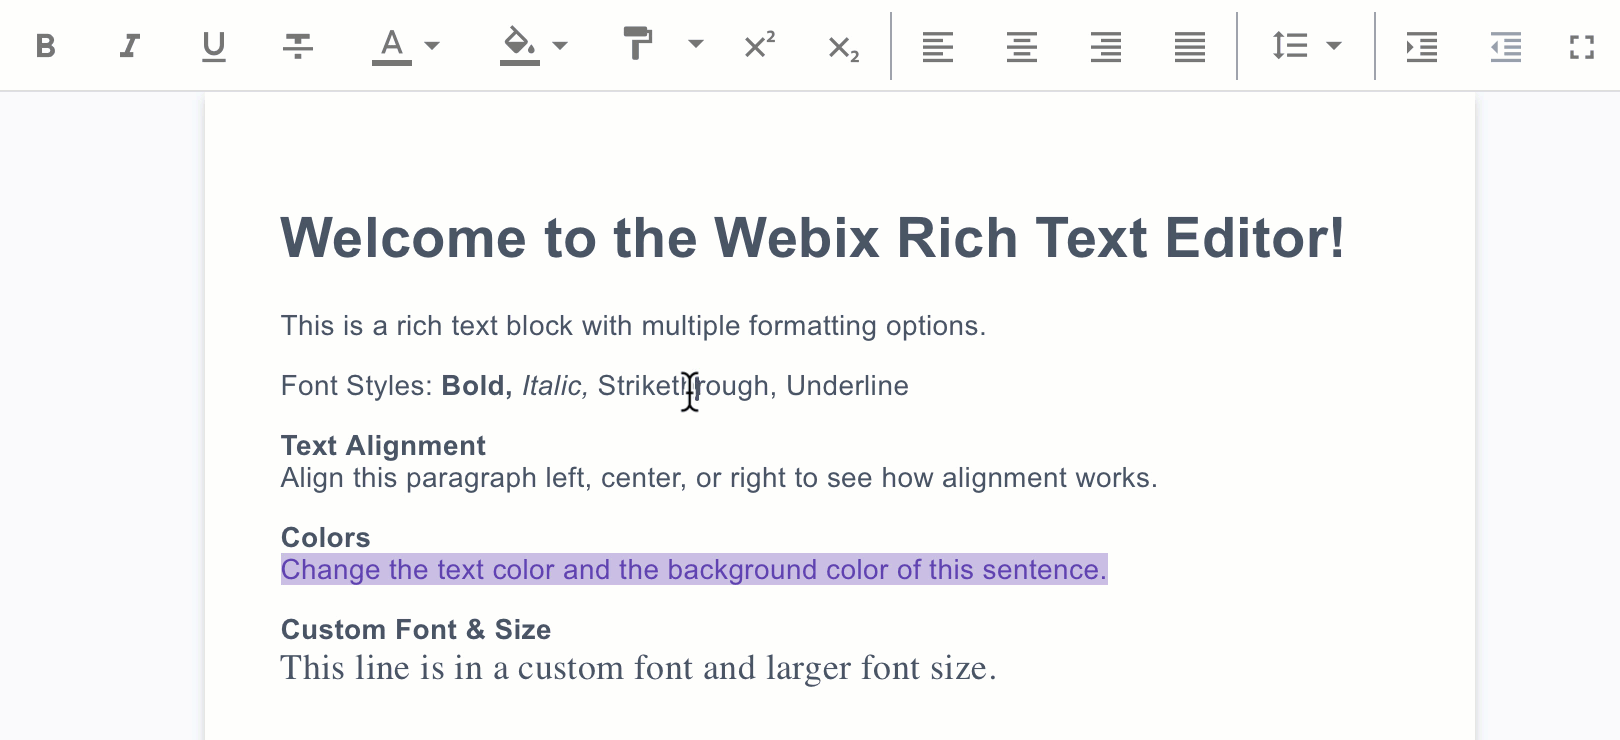The image size is (1620, 740).
Task: Decrease paragraph indent
Action: [1505, 46]
